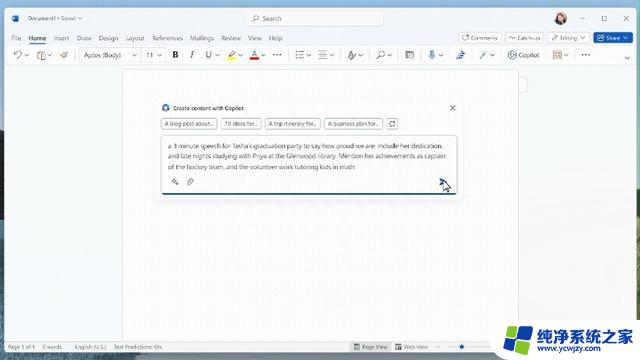Click the Designer wand icon

click(x=483, y=55)
